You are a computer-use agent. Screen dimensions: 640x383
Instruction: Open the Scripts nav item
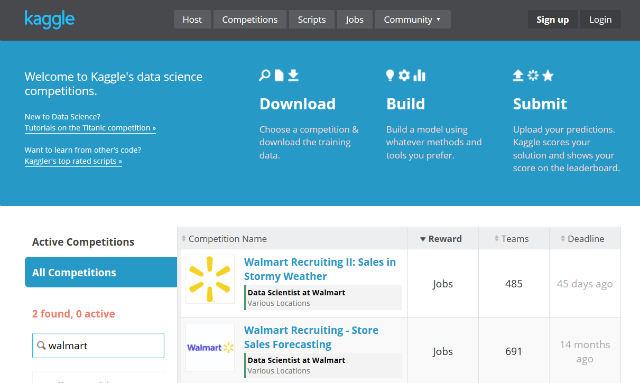pos(312,20)
